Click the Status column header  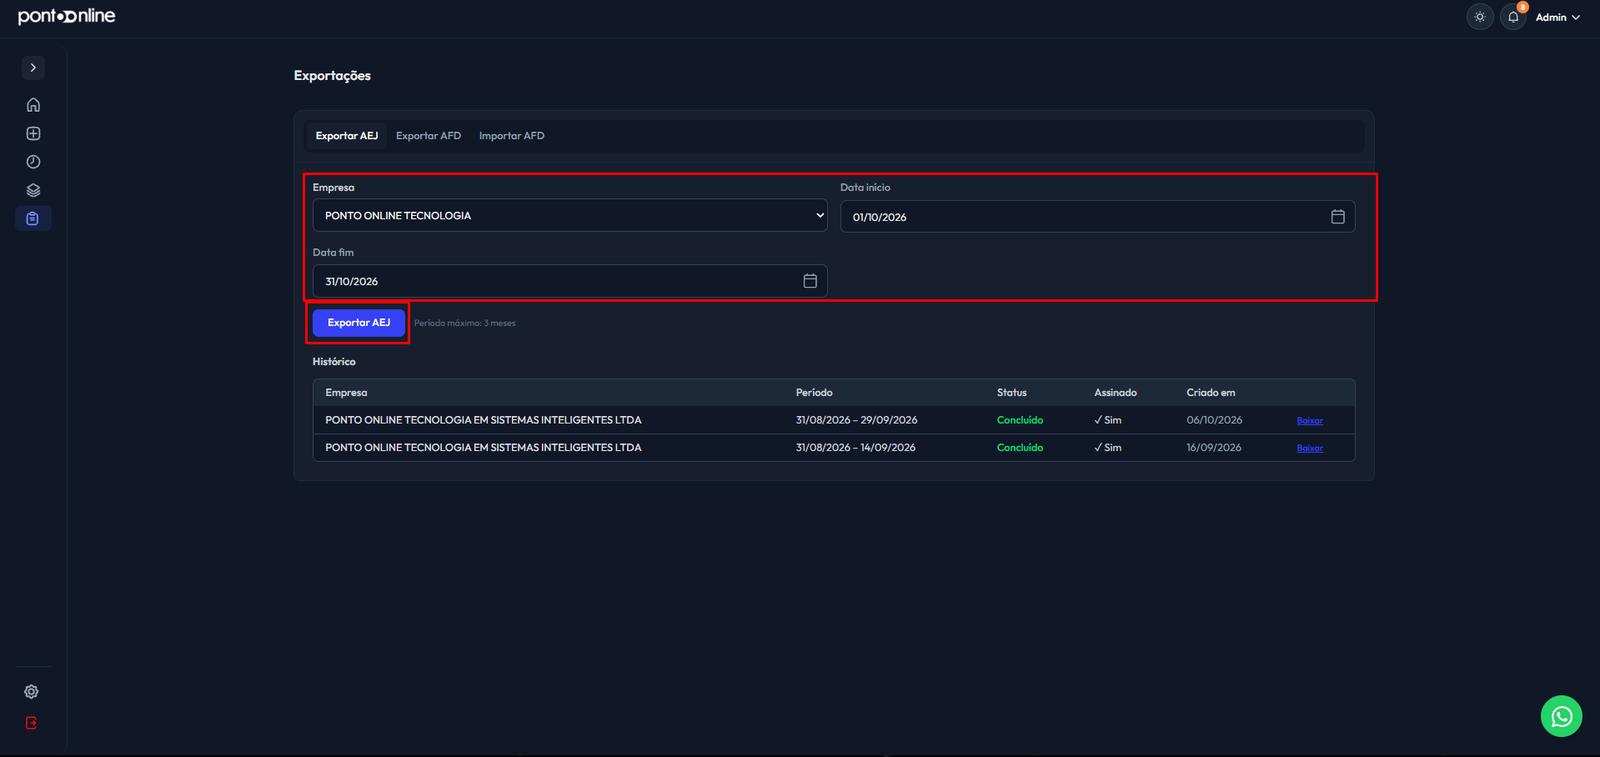pos(1012,393)
